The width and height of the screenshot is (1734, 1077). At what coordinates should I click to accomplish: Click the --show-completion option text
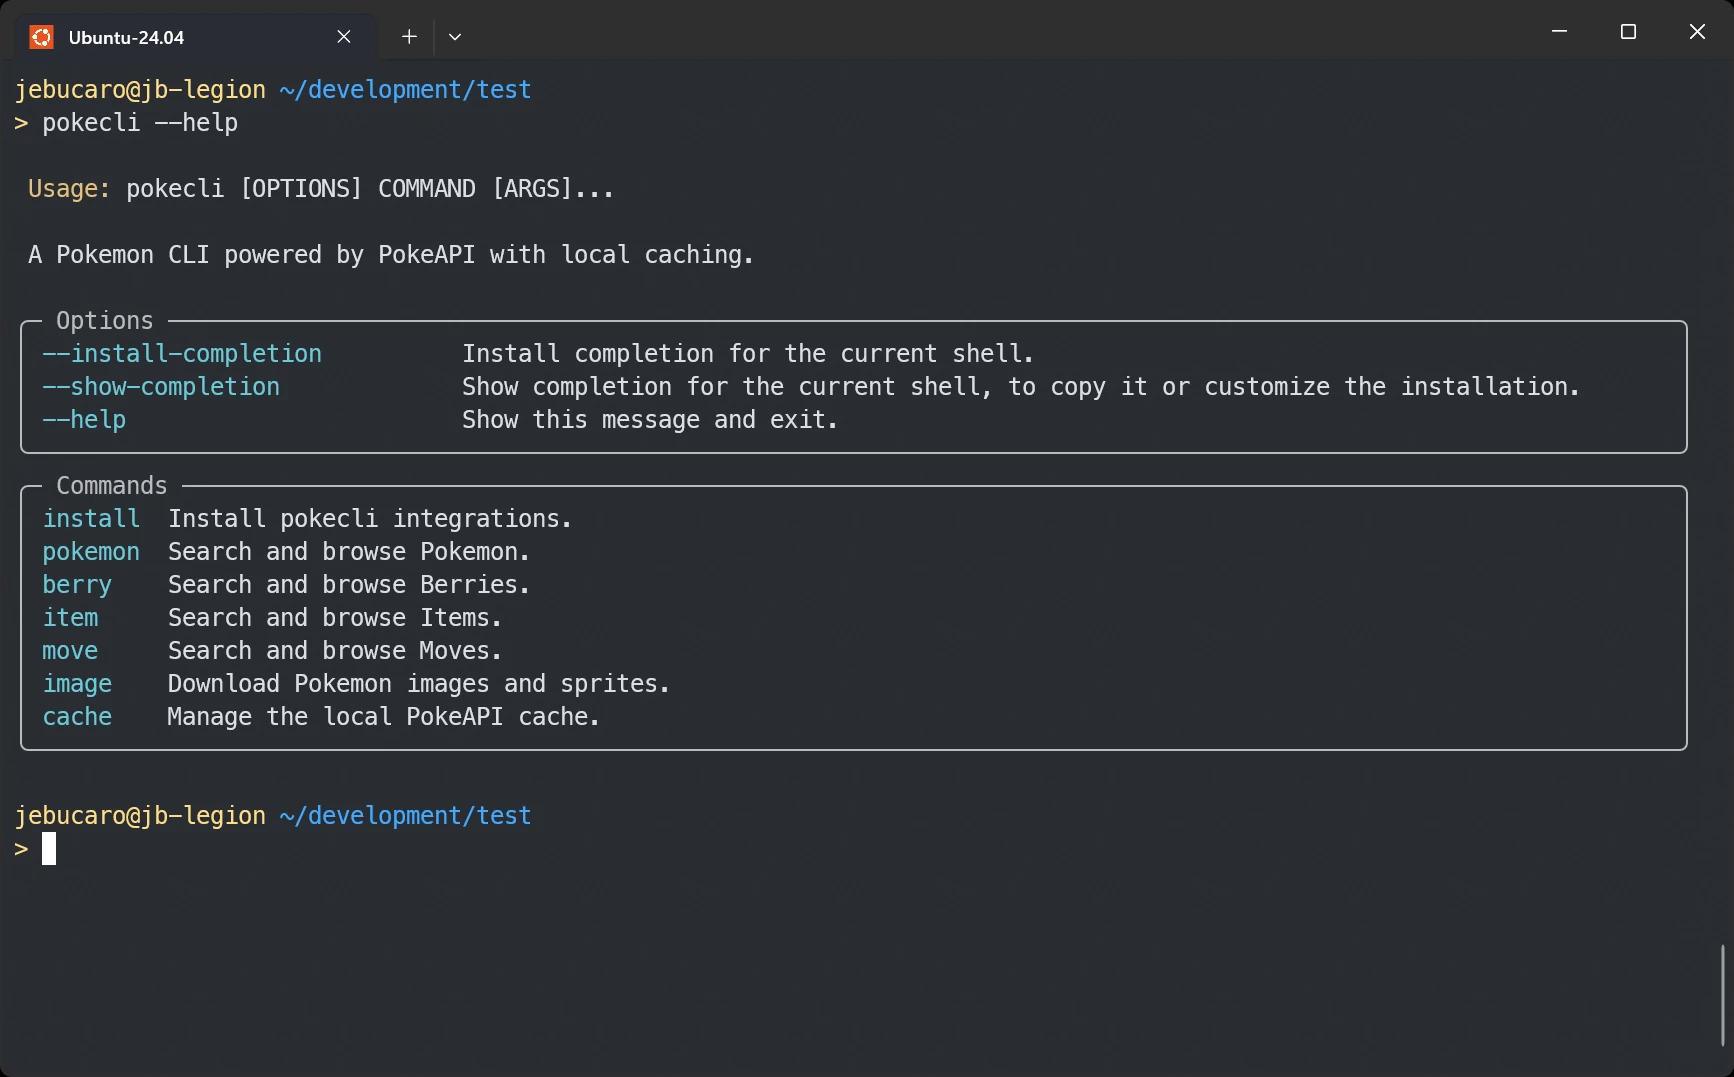(x=162, y=387)
